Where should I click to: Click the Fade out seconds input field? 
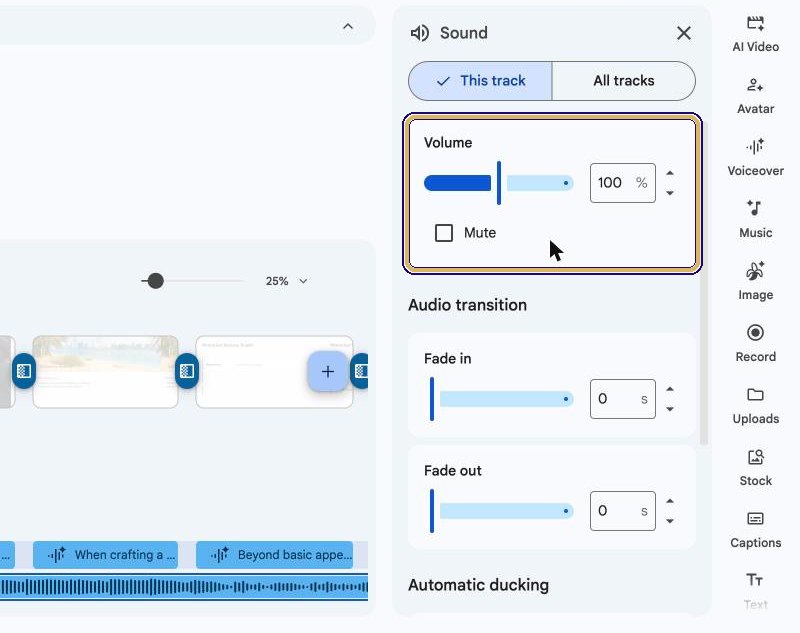[x=622, y=511]
